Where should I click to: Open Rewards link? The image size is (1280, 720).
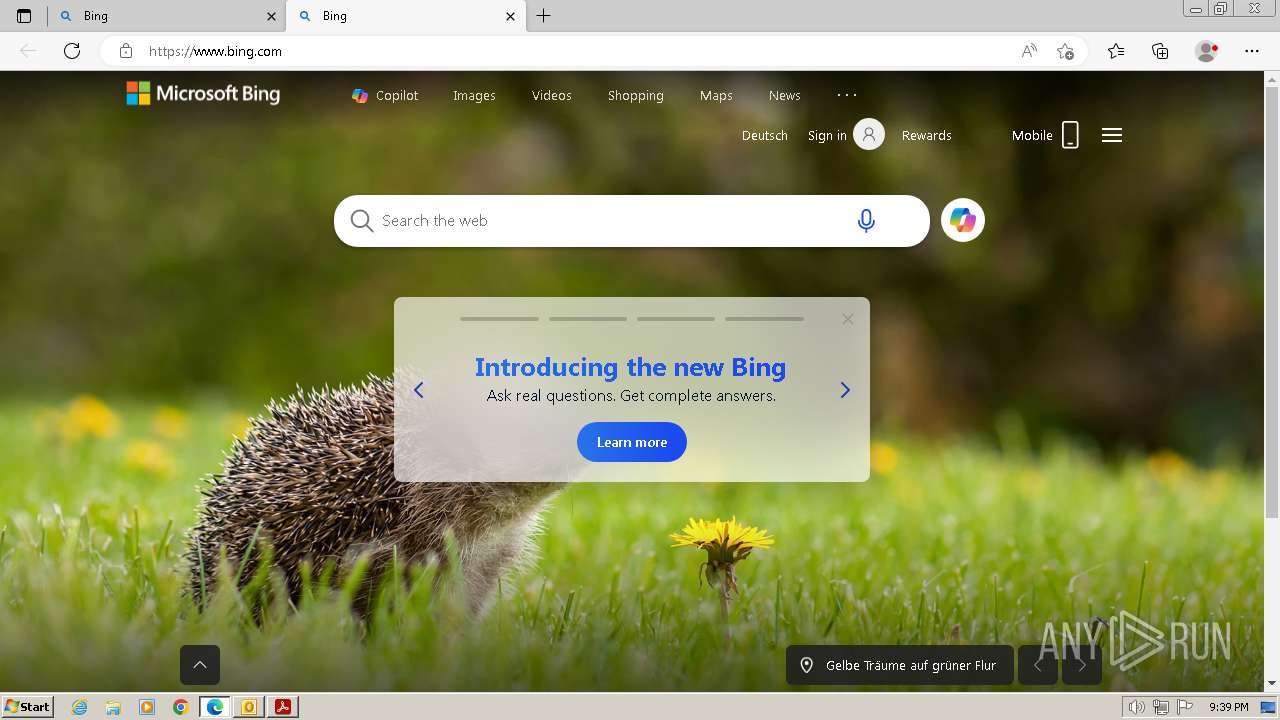(927, 135)
